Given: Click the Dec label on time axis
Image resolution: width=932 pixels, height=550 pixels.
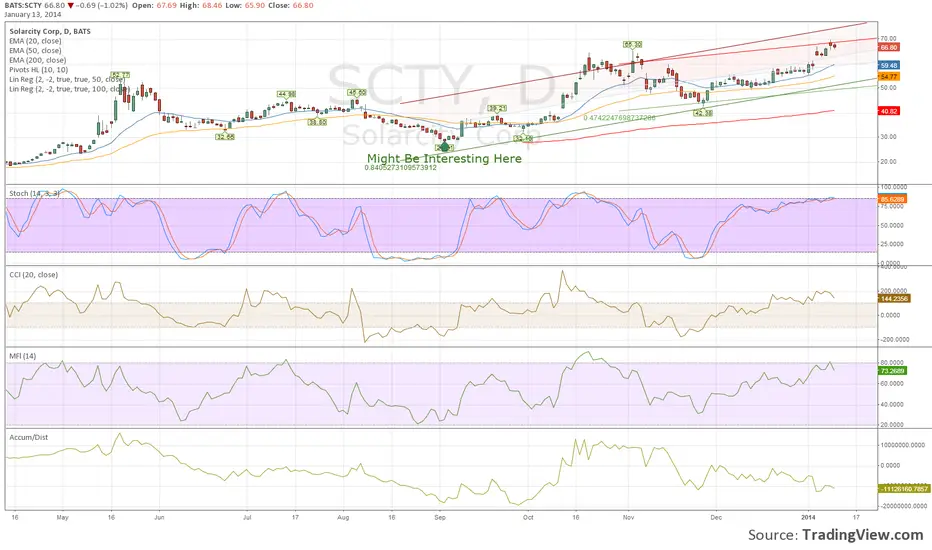Looking at the screenshot, I should tap(716, 517).
